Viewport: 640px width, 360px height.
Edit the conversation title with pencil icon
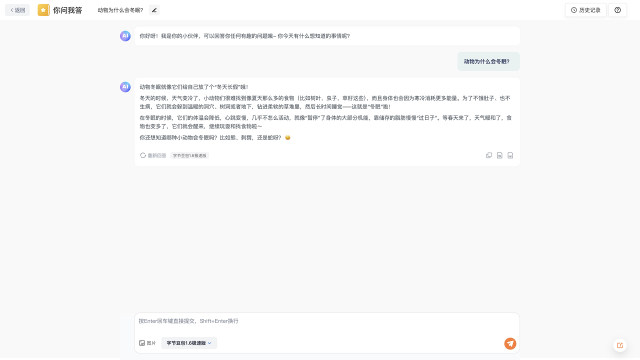click(154, 10)
